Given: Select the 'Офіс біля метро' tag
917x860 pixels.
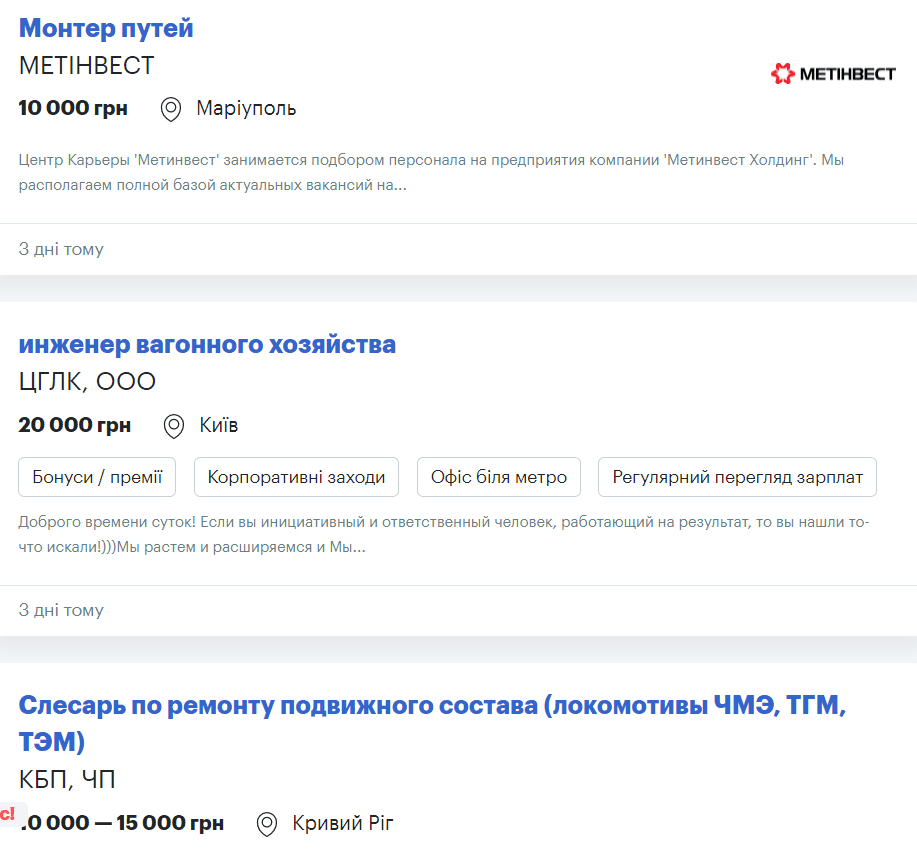Looking at the screenshot, I should click(x=498, y=477).
